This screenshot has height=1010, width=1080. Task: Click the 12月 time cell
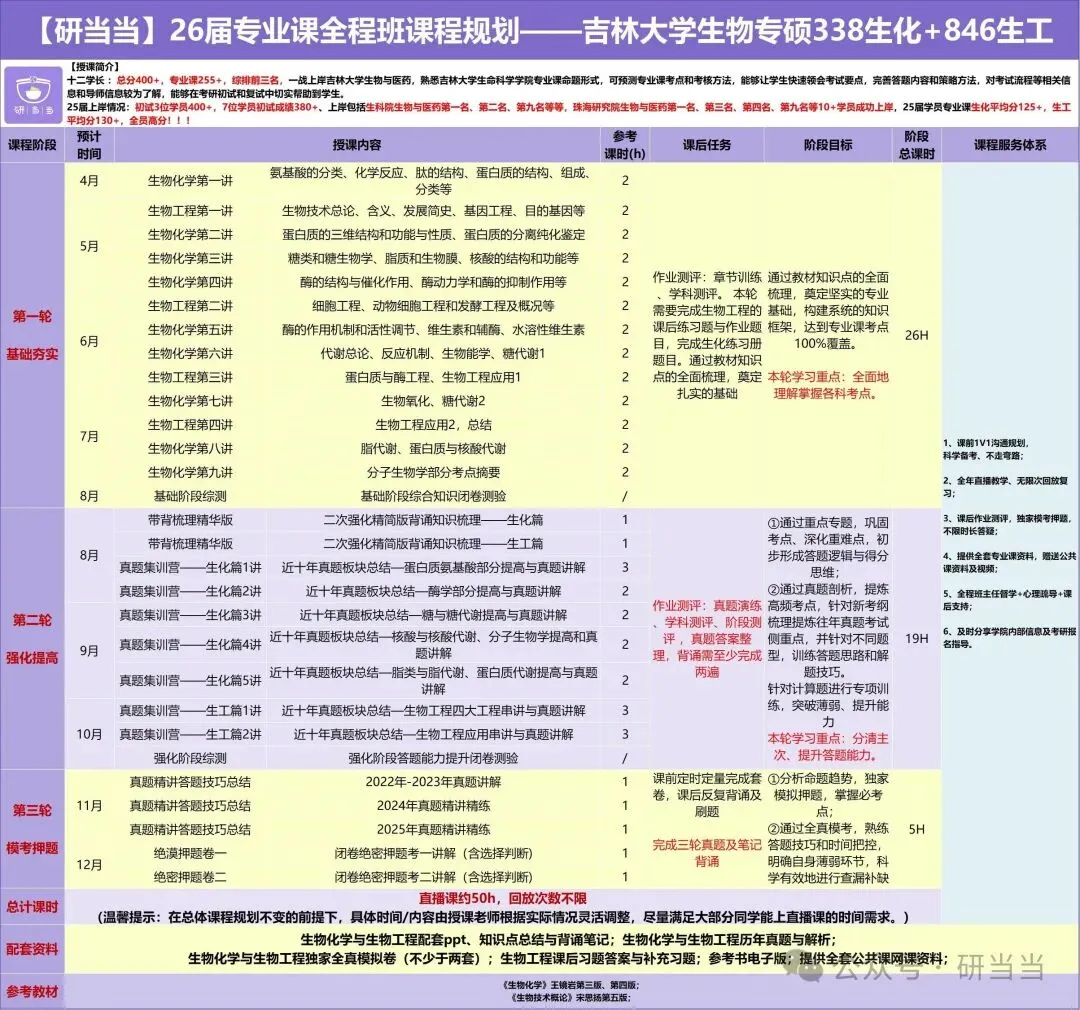[x=89, y=865]
